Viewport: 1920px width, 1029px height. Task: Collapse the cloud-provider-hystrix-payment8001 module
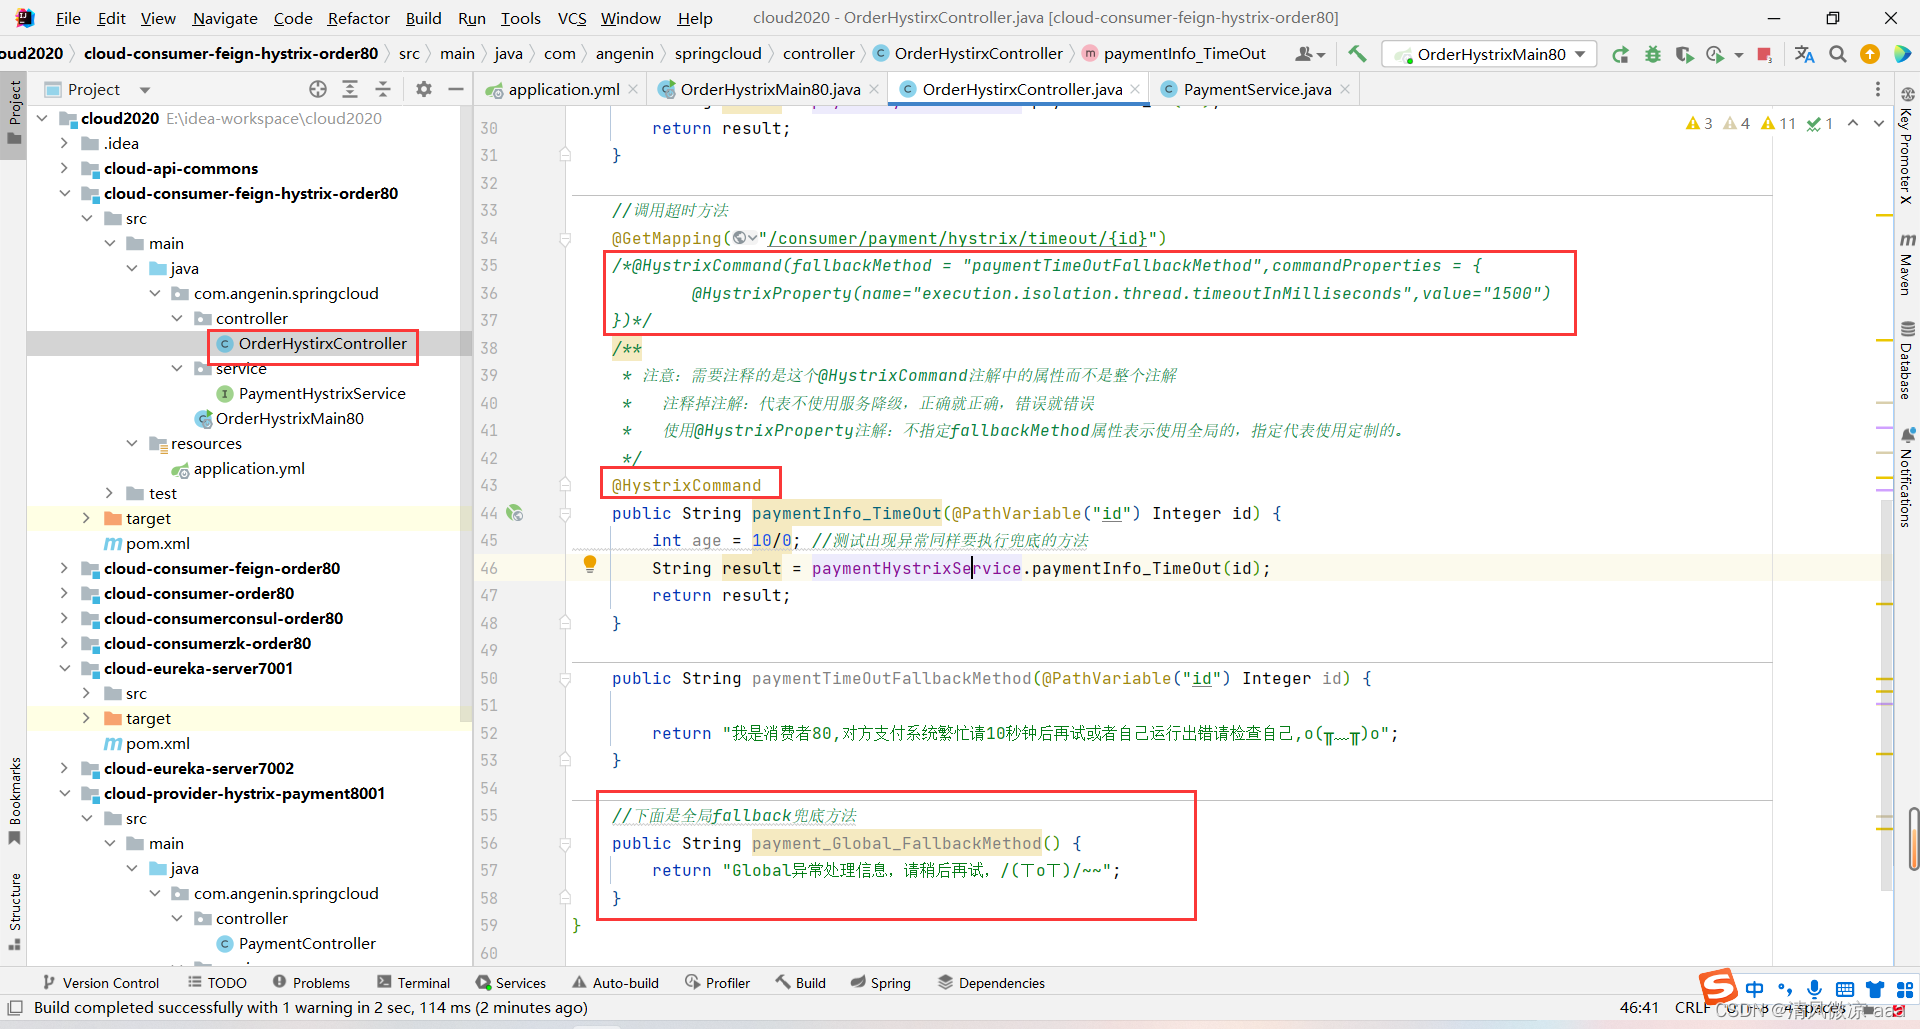coord(64,793)
